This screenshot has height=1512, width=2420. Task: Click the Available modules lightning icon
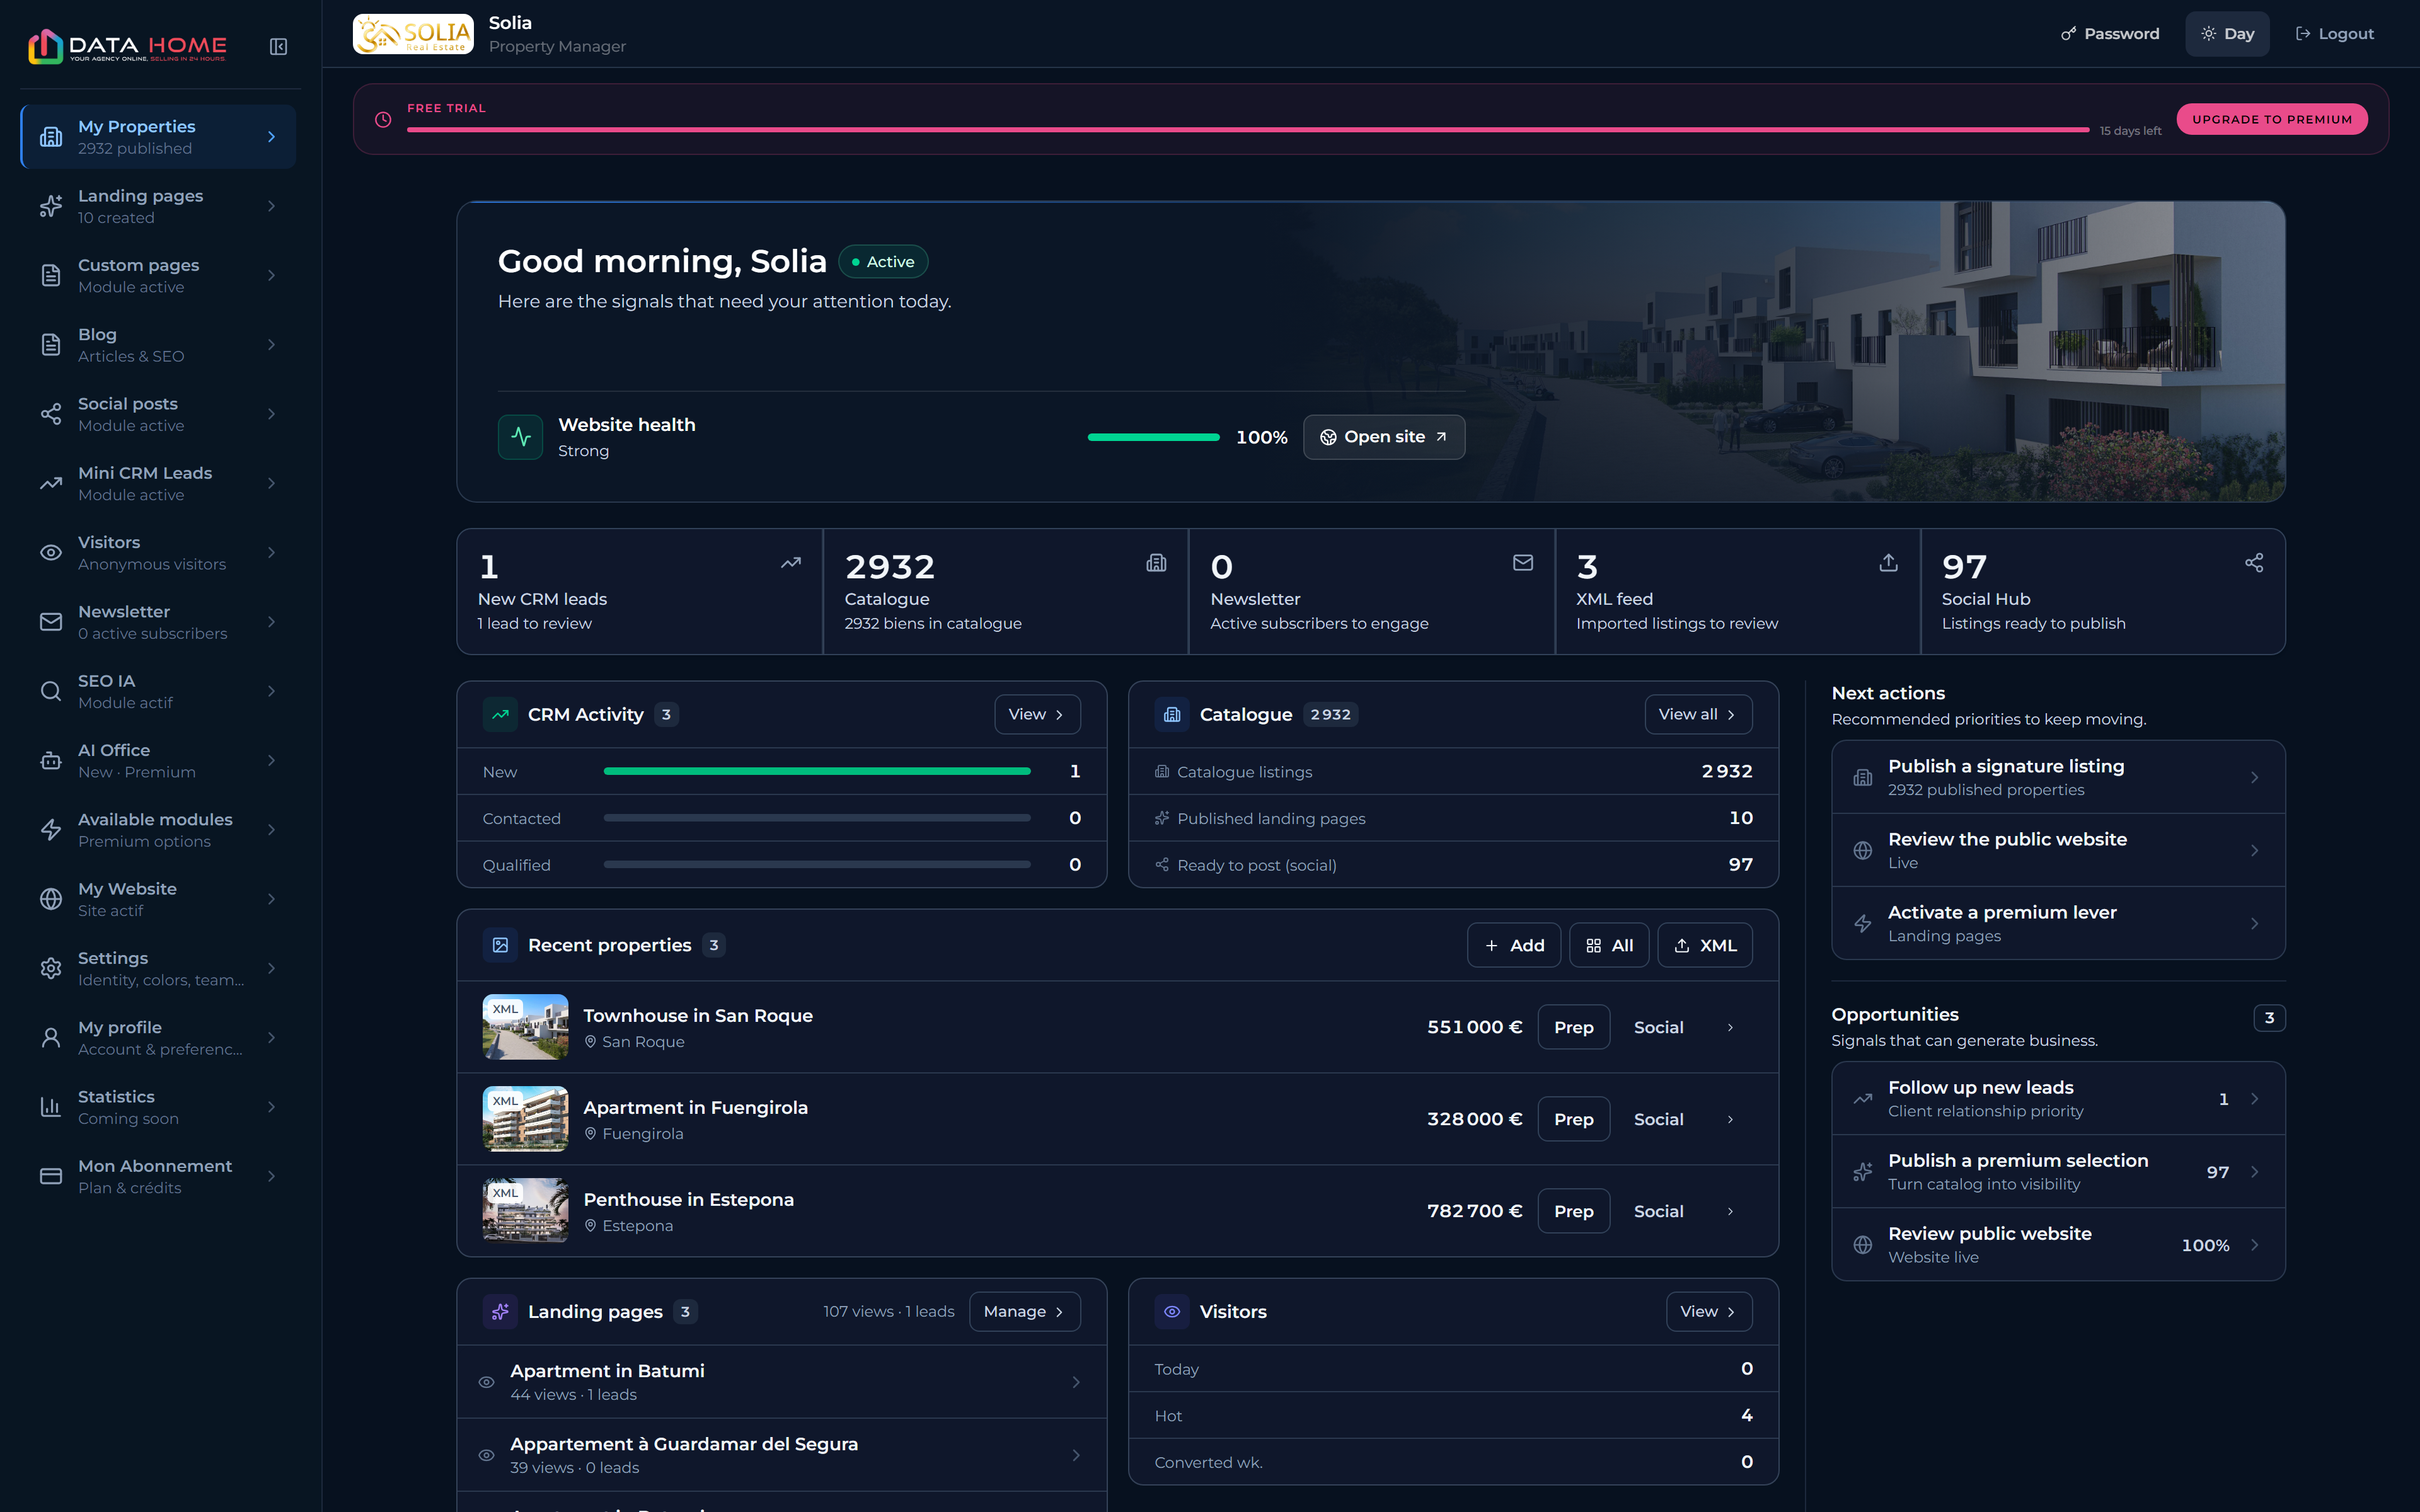pos(51,829)
